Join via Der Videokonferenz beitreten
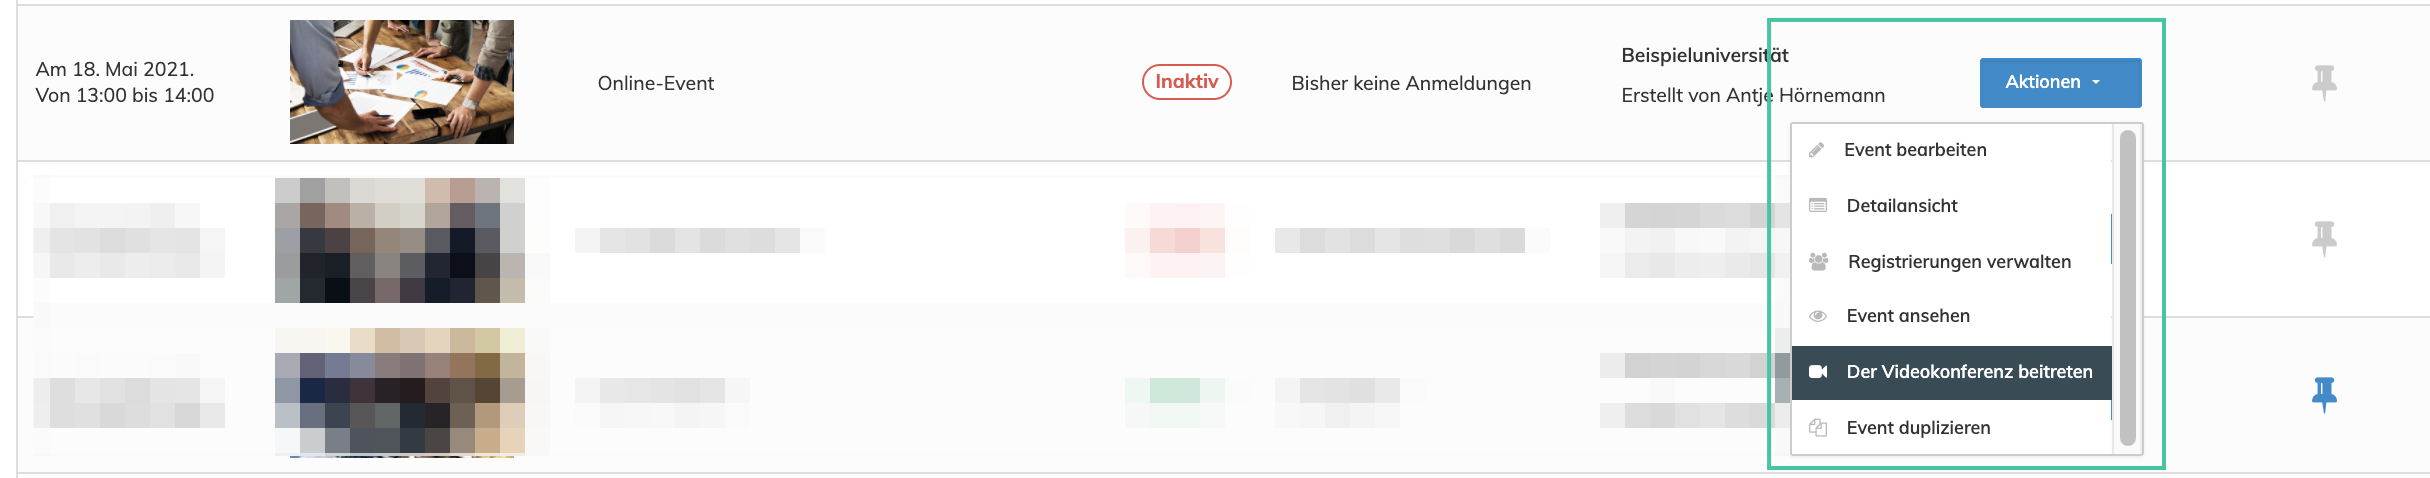The width and height of the screenshot is (2430, 478). pyautogui.click(x=1969, y=372)
